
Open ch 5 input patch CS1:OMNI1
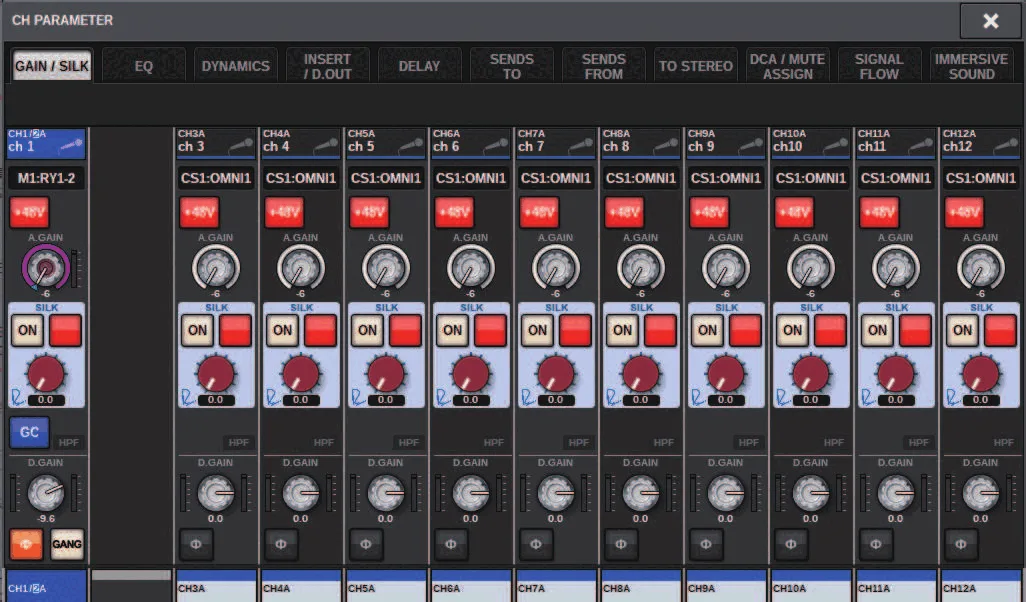coord(386,178)
